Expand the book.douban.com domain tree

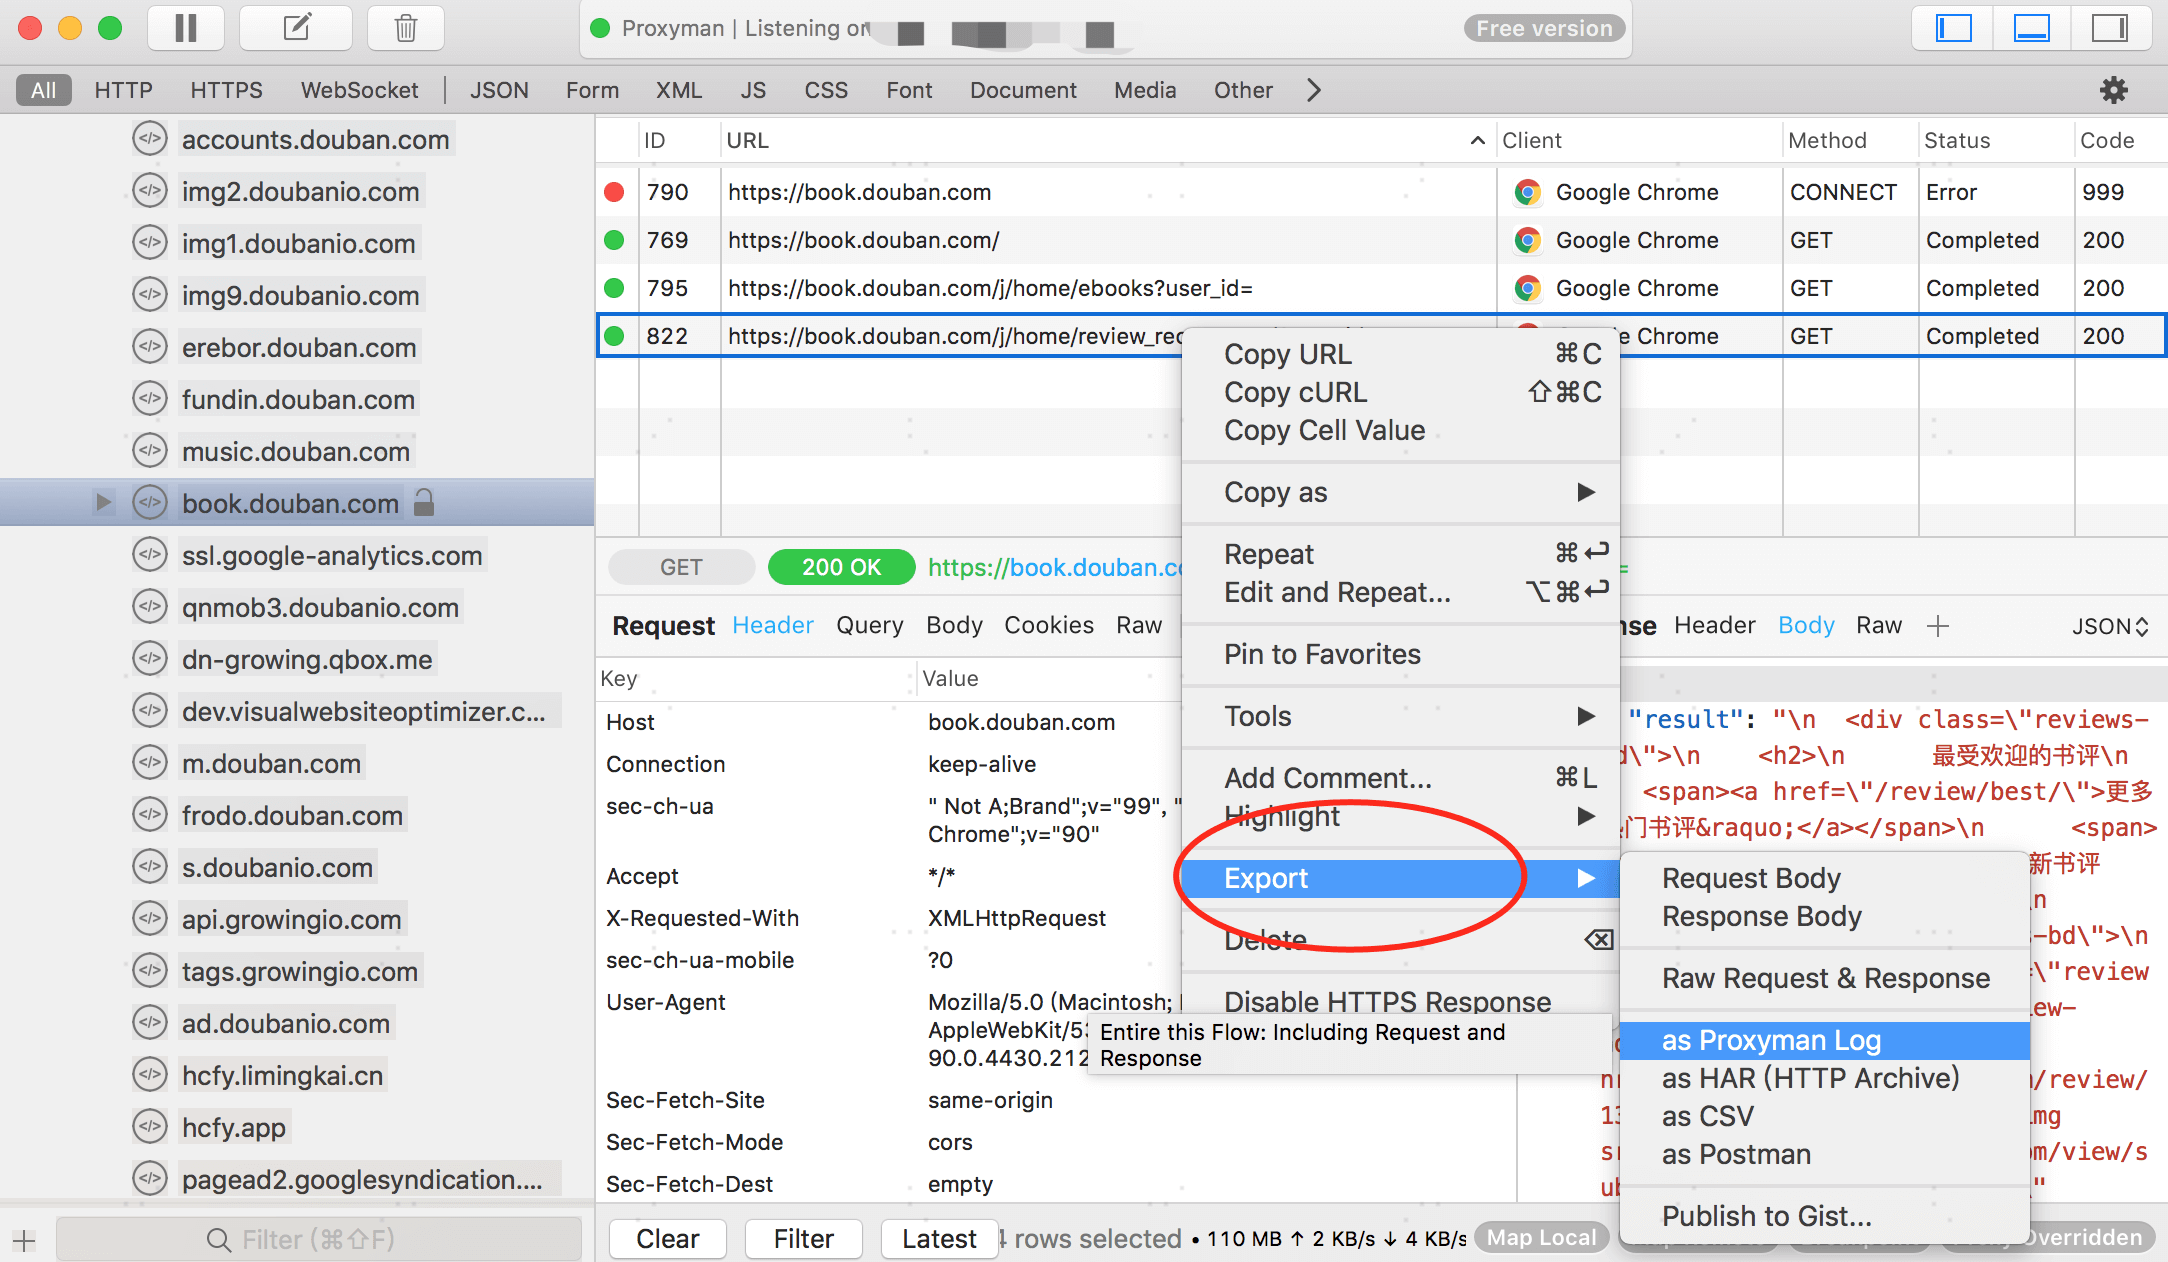coord(103,502)
